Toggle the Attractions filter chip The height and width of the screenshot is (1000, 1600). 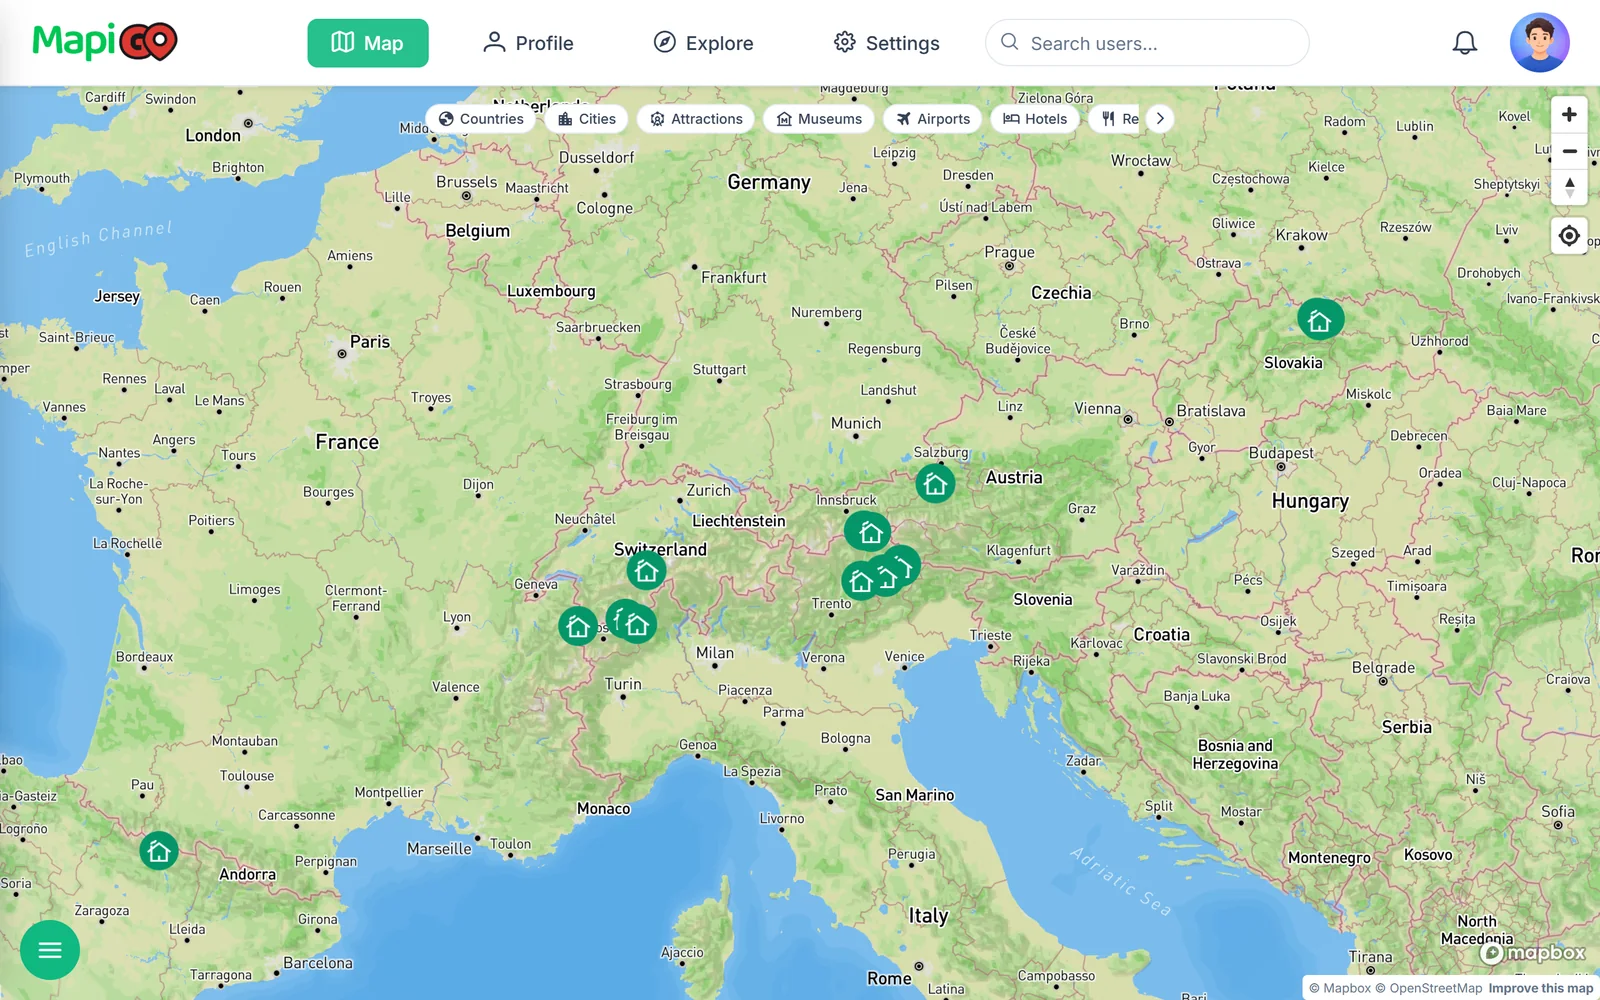click(696, 119)
